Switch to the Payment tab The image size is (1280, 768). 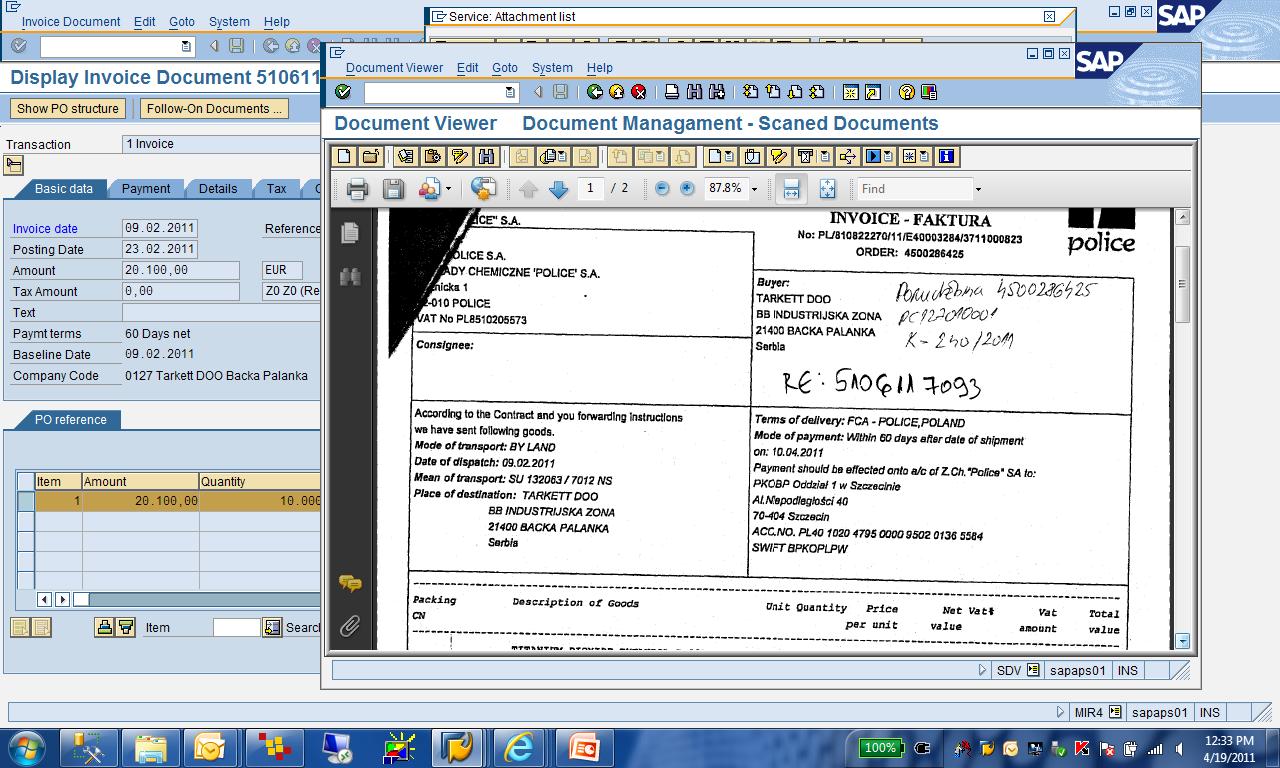[x=146, y=188]
